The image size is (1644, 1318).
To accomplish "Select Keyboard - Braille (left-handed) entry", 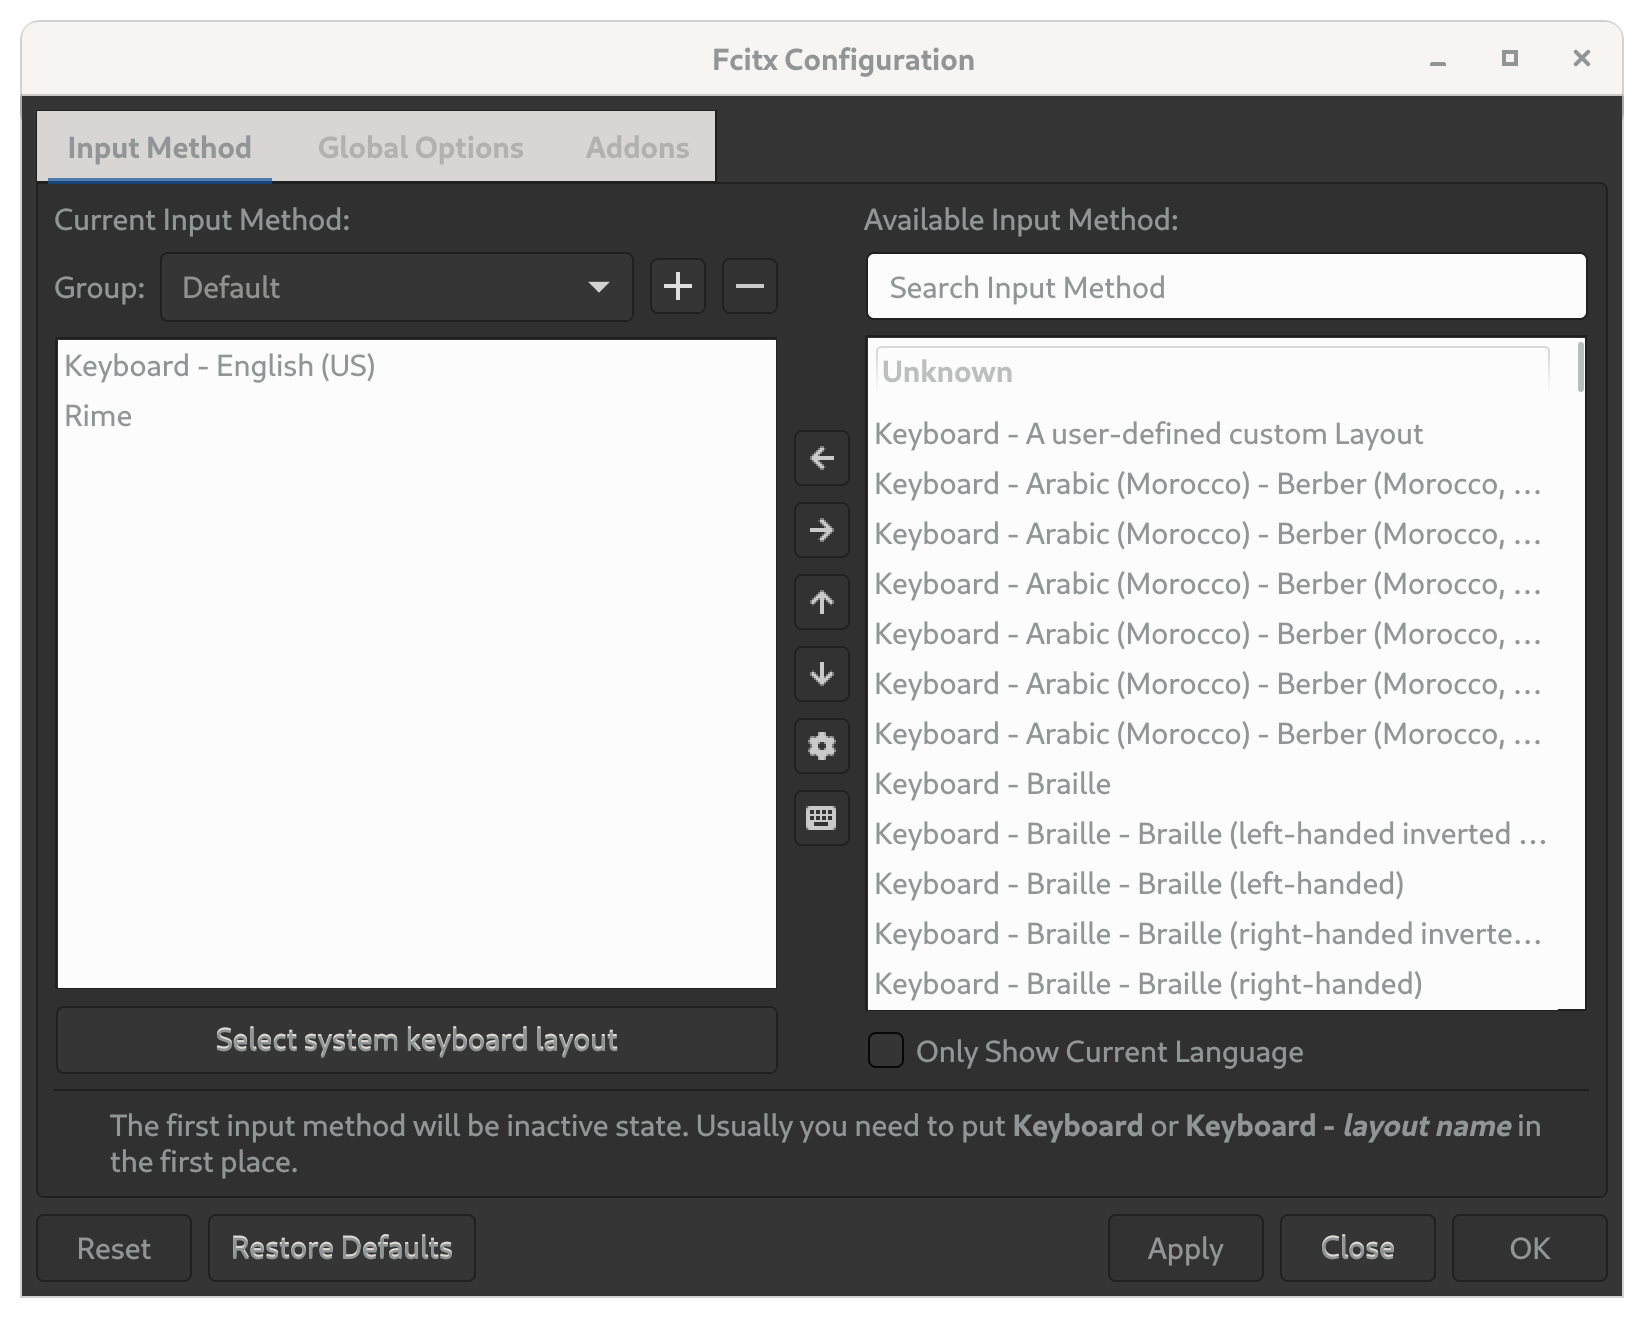I will pyautogui.click(x=1139, y=884).
